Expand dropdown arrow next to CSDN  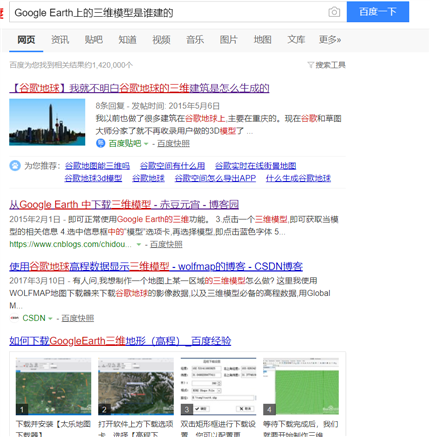[x=50, y=318]
